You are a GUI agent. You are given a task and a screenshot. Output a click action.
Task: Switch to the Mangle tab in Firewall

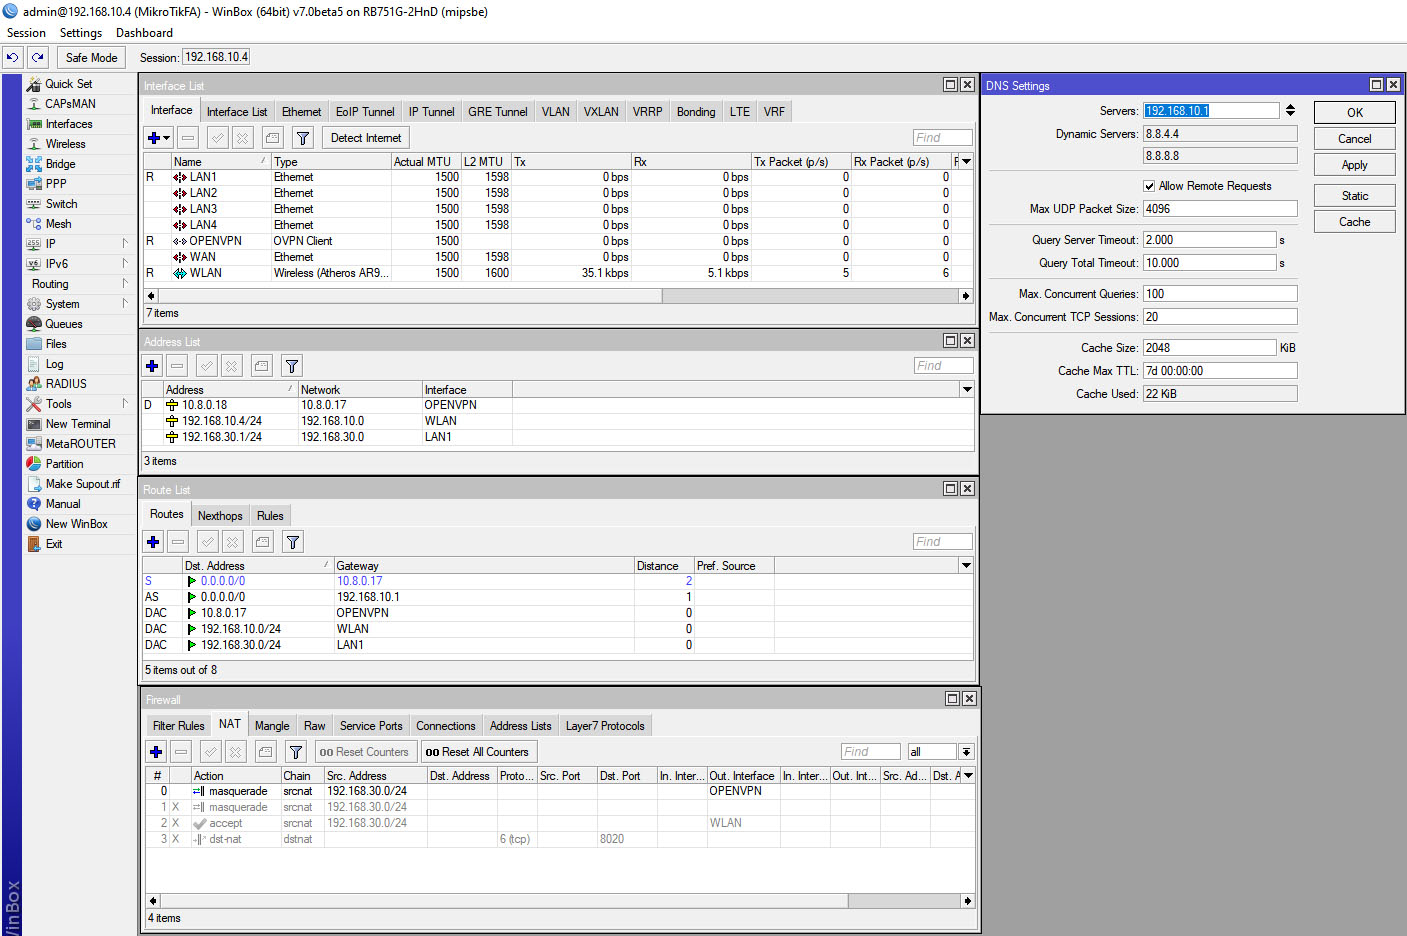[271, 726]
